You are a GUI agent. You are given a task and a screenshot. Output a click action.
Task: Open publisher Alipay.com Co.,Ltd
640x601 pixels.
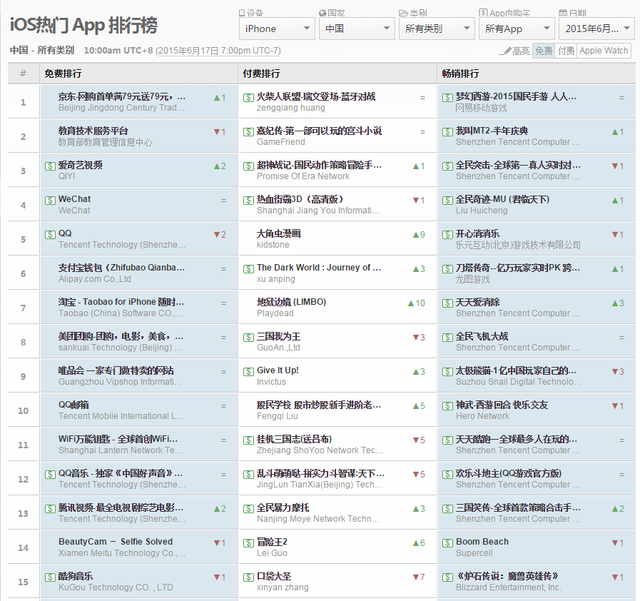pos(95,279)
